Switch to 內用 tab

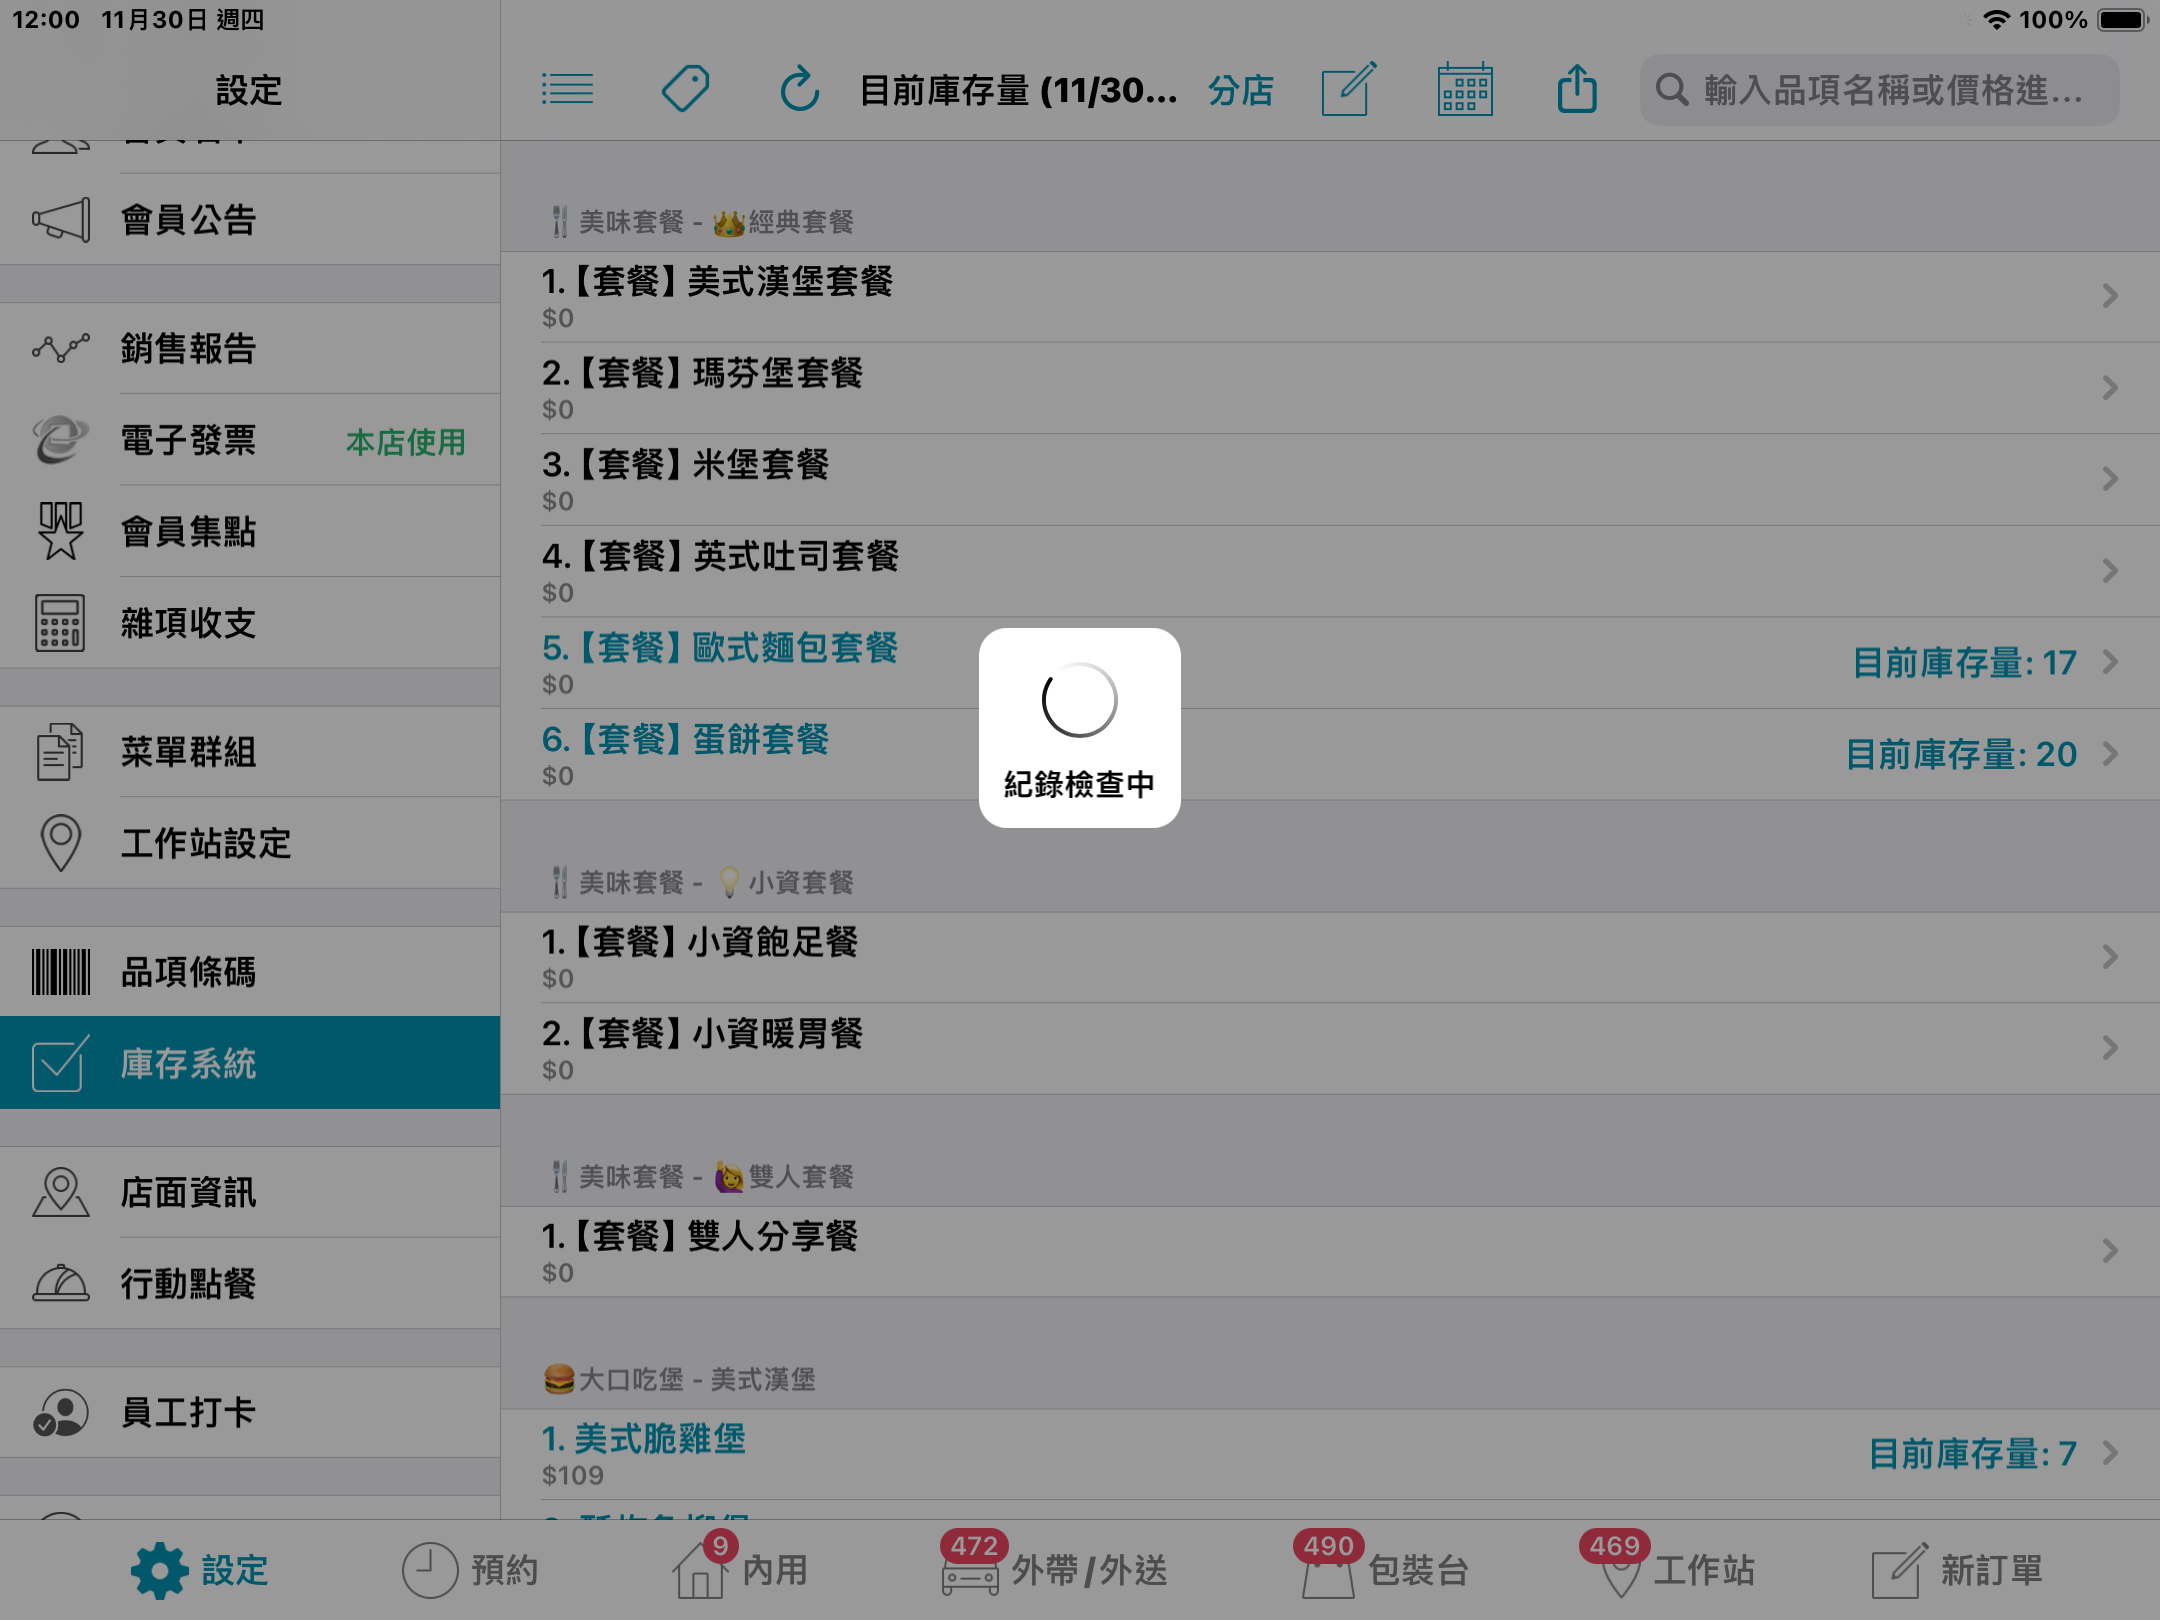741,1568
